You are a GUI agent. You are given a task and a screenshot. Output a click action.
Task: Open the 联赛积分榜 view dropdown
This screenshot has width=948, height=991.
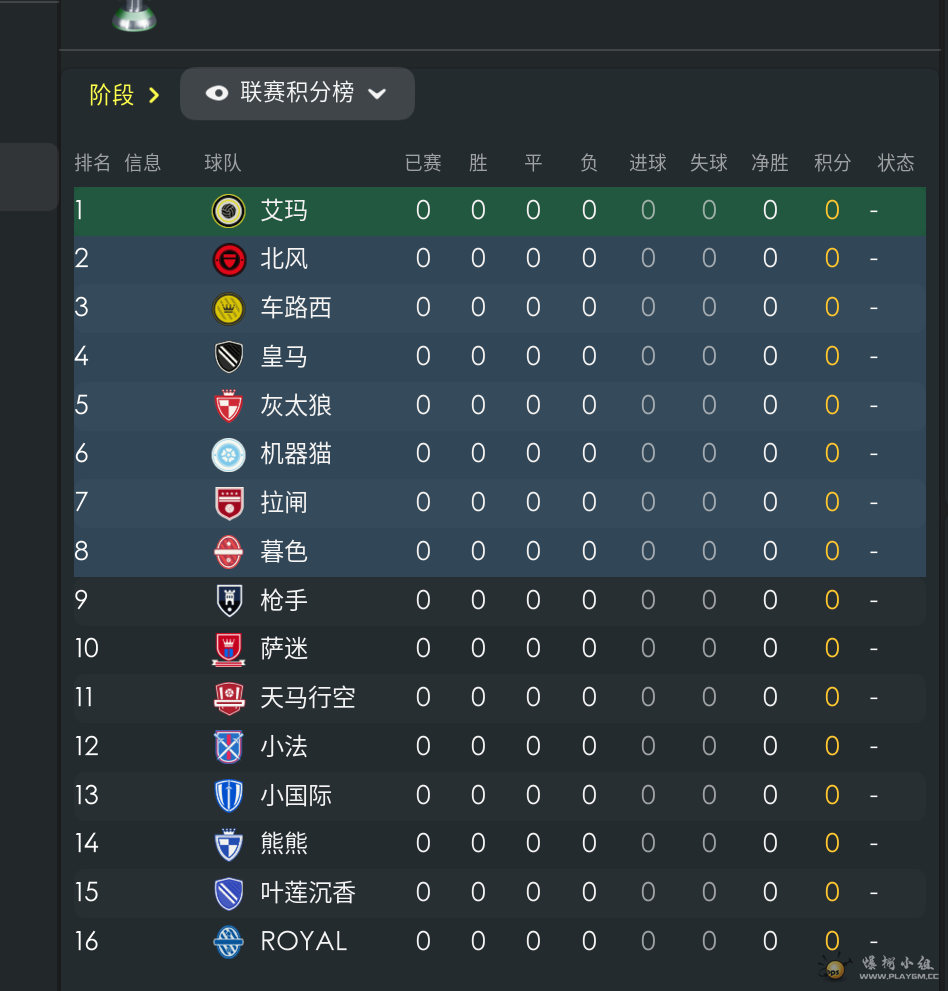click(x=297, y=94)
